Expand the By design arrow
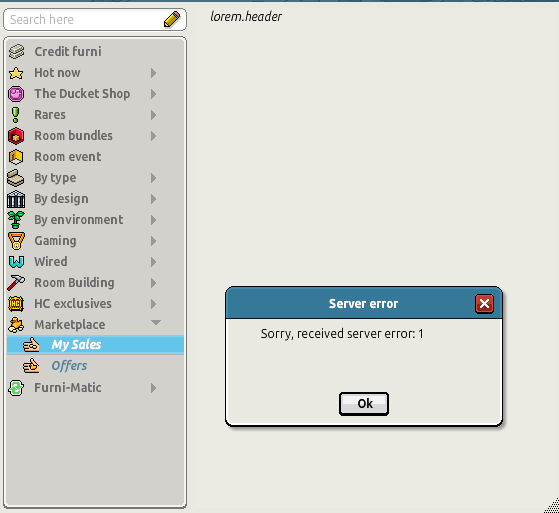559x513 pixels. 153,199
